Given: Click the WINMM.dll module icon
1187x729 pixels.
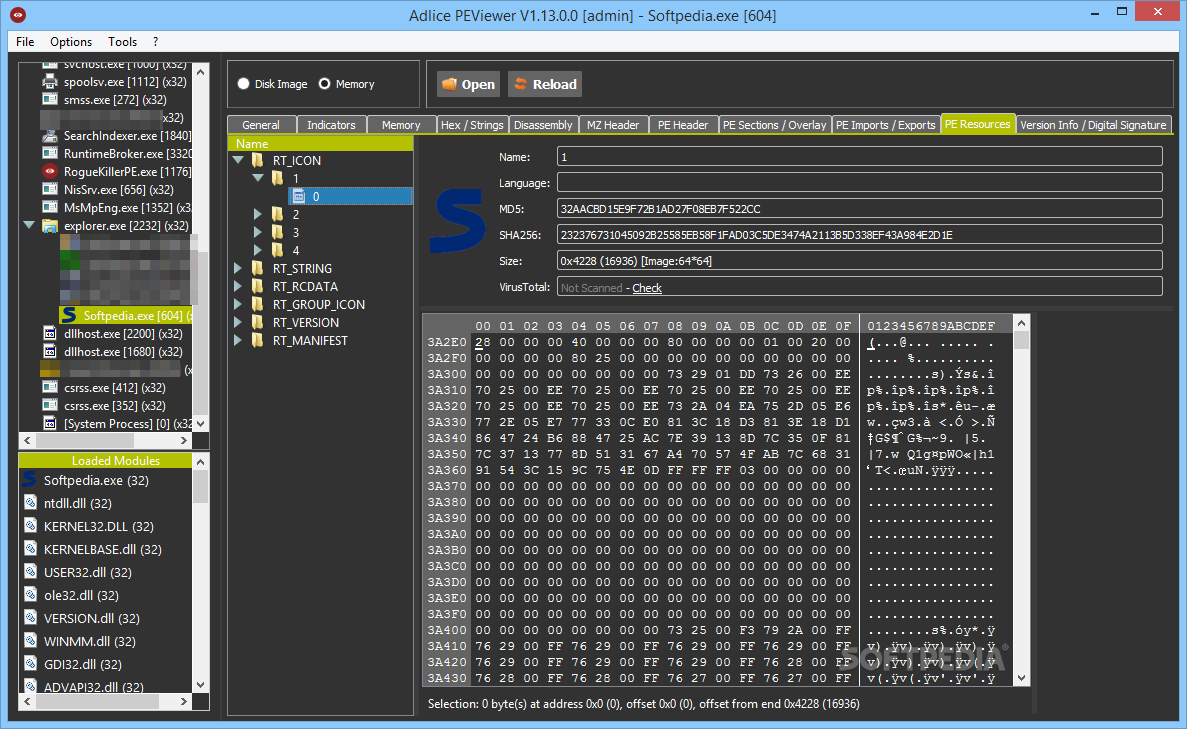Looking at the screenshot, I should point(30,640).
